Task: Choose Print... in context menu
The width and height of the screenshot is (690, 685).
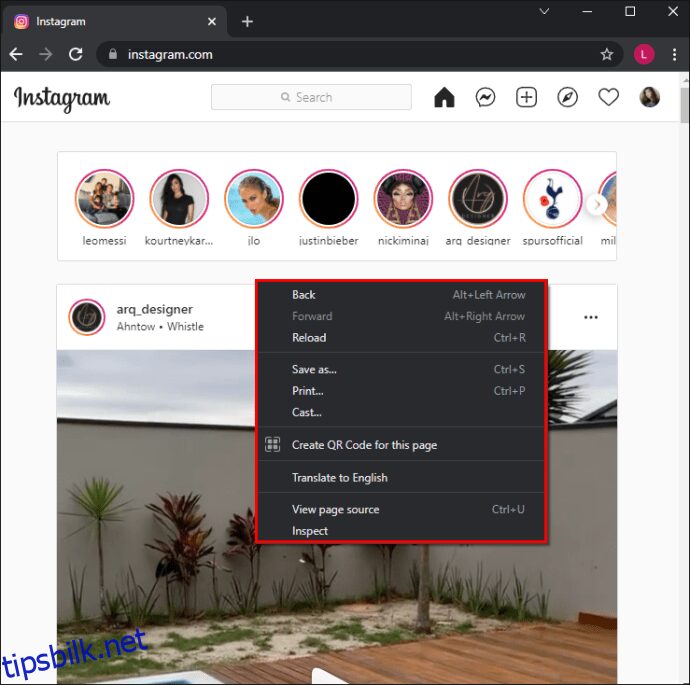Action: point(401,391)
